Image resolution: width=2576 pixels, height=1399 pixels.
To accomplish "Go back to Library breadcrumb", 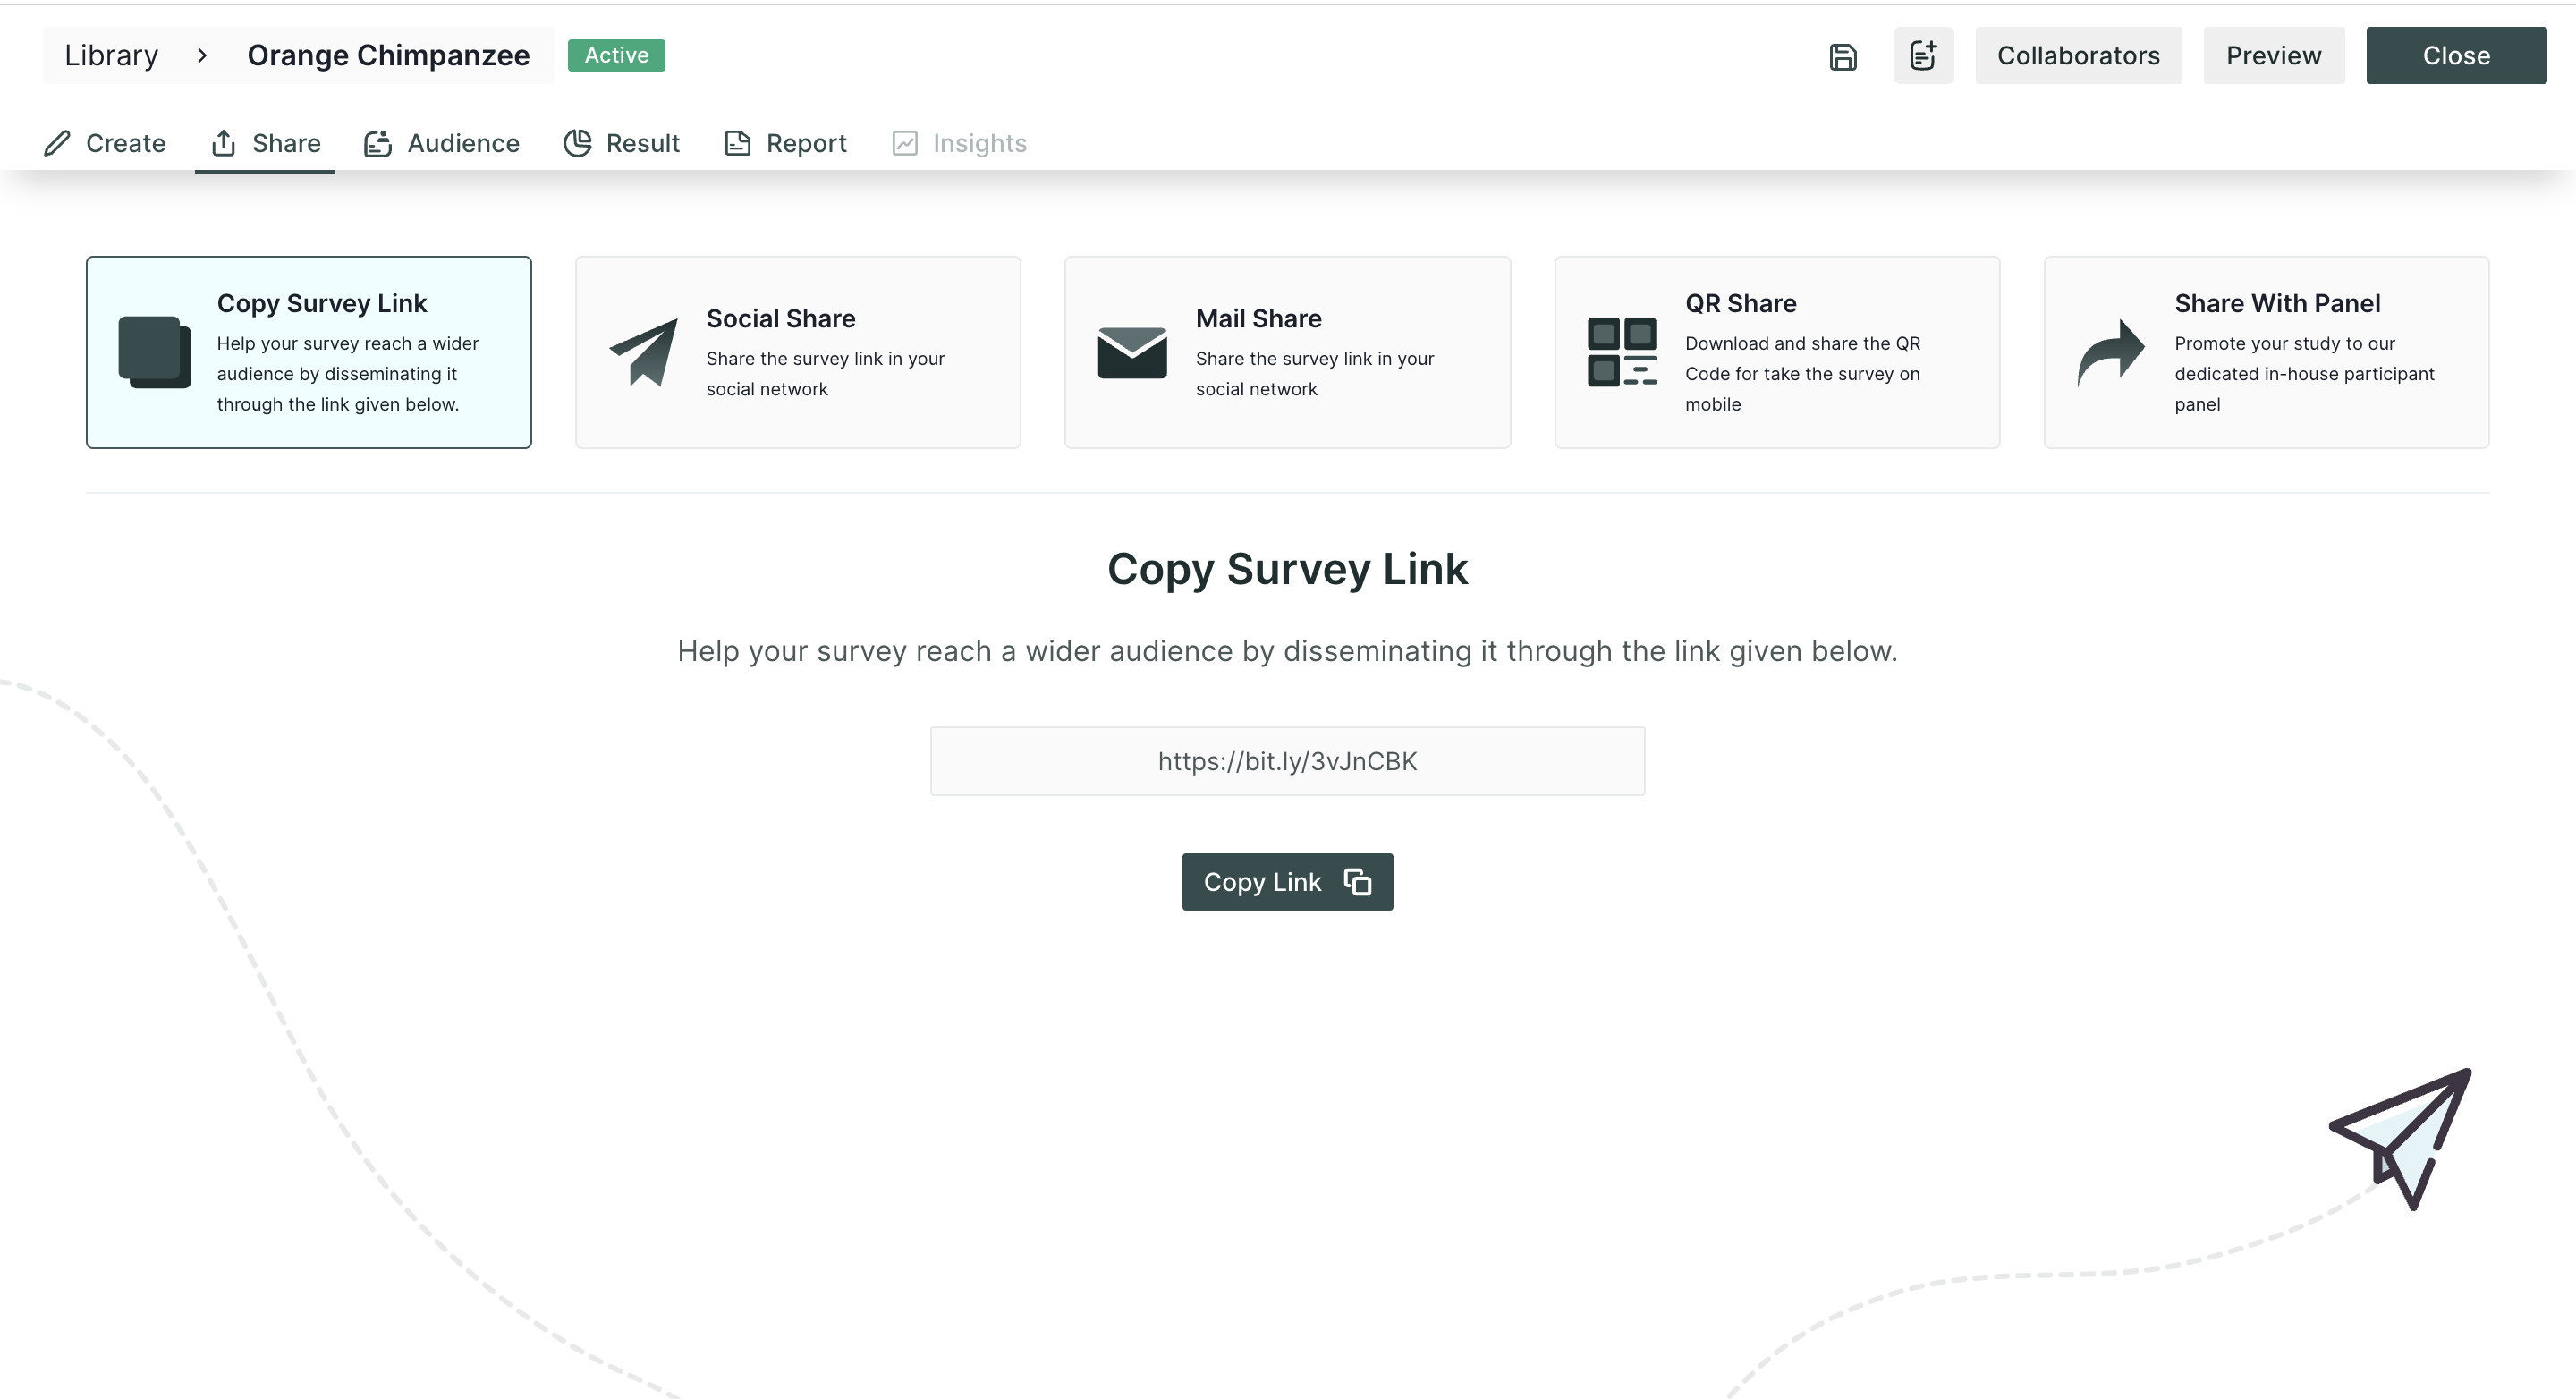I will pyautogui.click(x=111, y=55).
